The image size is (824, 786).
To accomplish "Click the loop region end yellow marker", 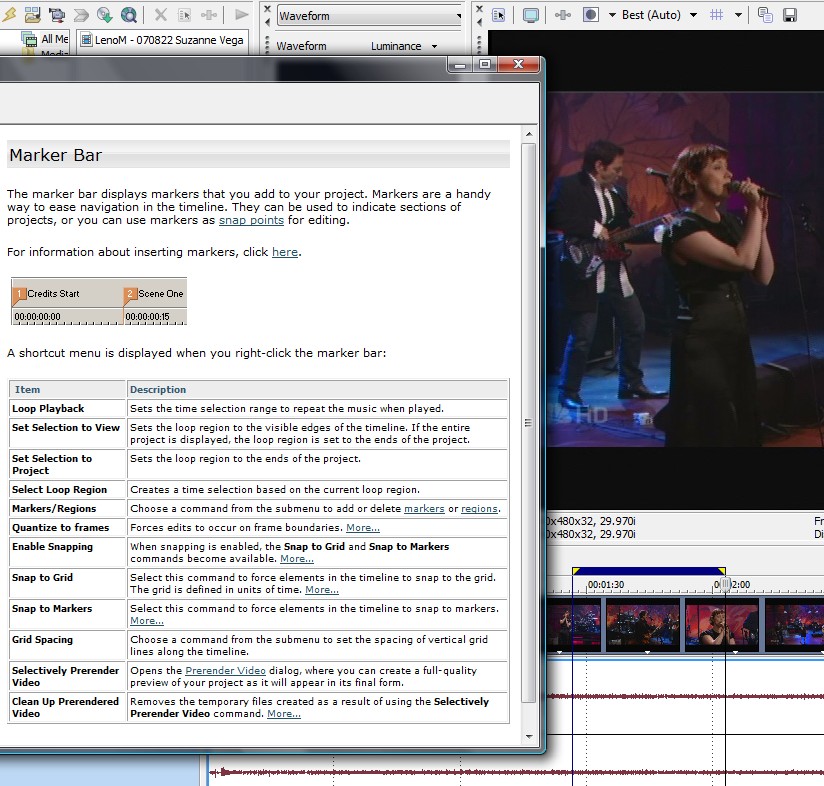I will [x=722, y=571].
